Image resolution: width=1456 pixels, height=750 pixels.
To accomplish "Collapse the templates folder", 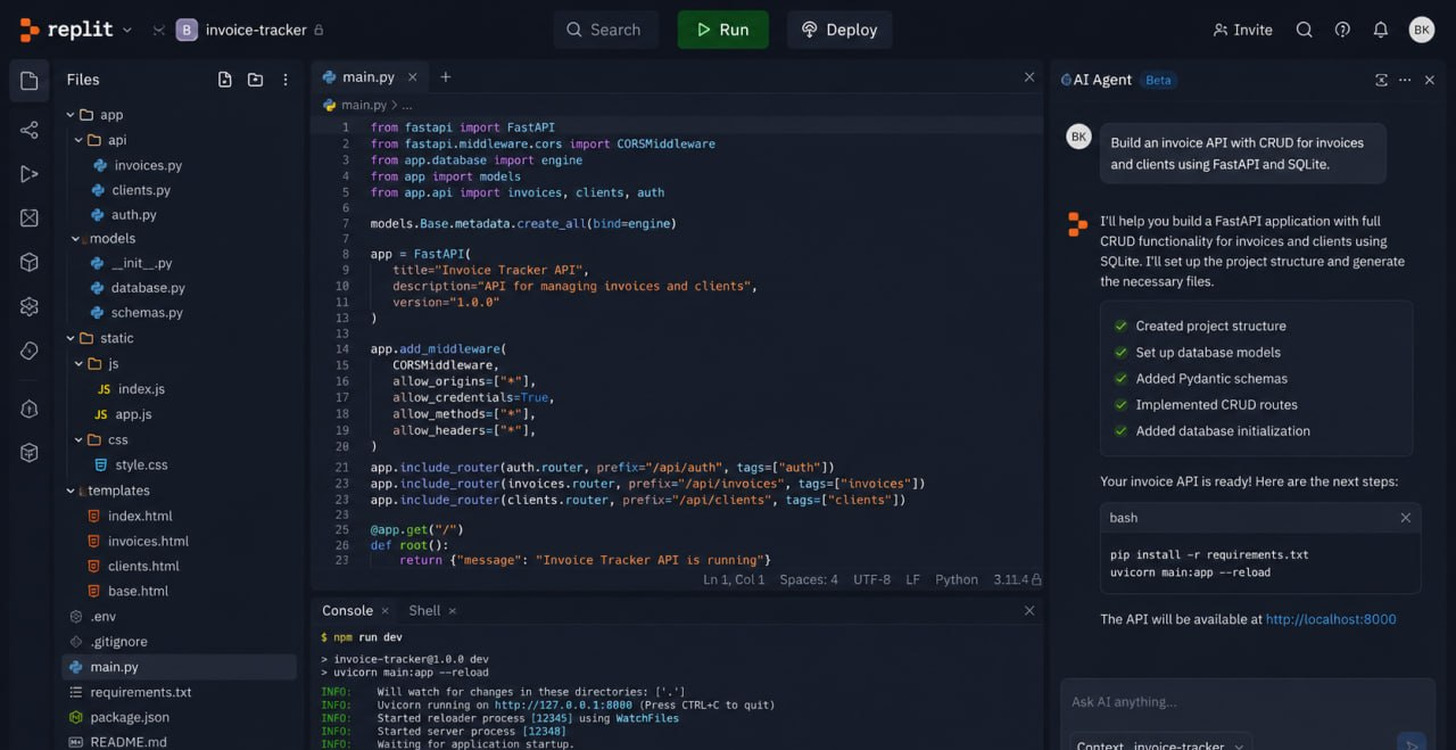I will click(x=70, y=491).
